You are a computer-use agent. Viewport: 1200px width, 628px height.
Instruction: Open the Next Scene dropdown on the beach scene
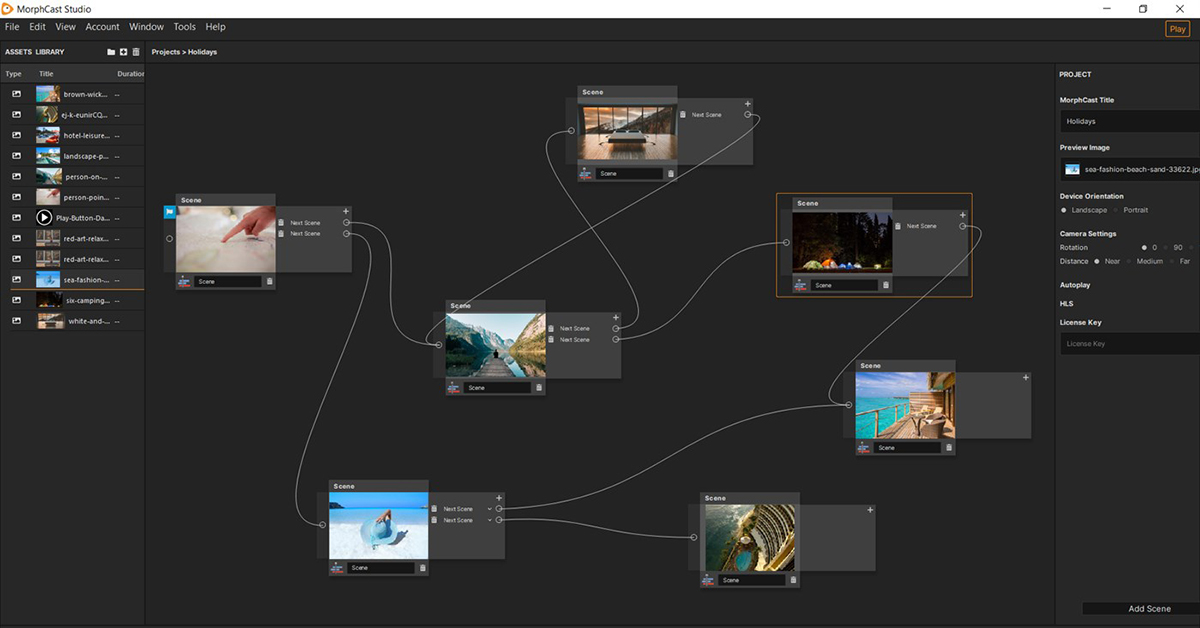coord(490,508)
